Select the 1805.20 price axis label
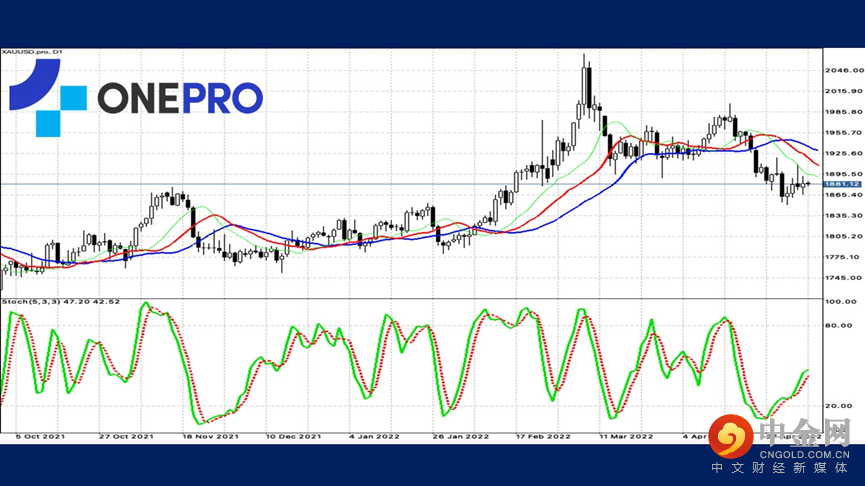The image size is (865, 486). click(844, 236)
